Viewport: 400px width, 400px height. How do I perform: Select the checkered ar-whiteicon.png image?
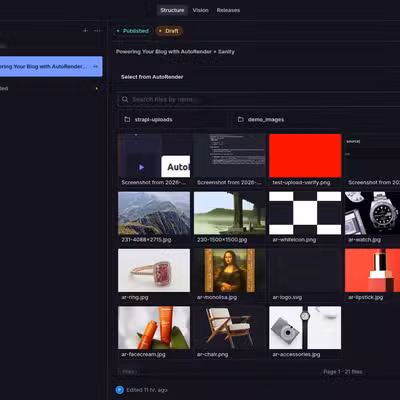tap(305, 213)
